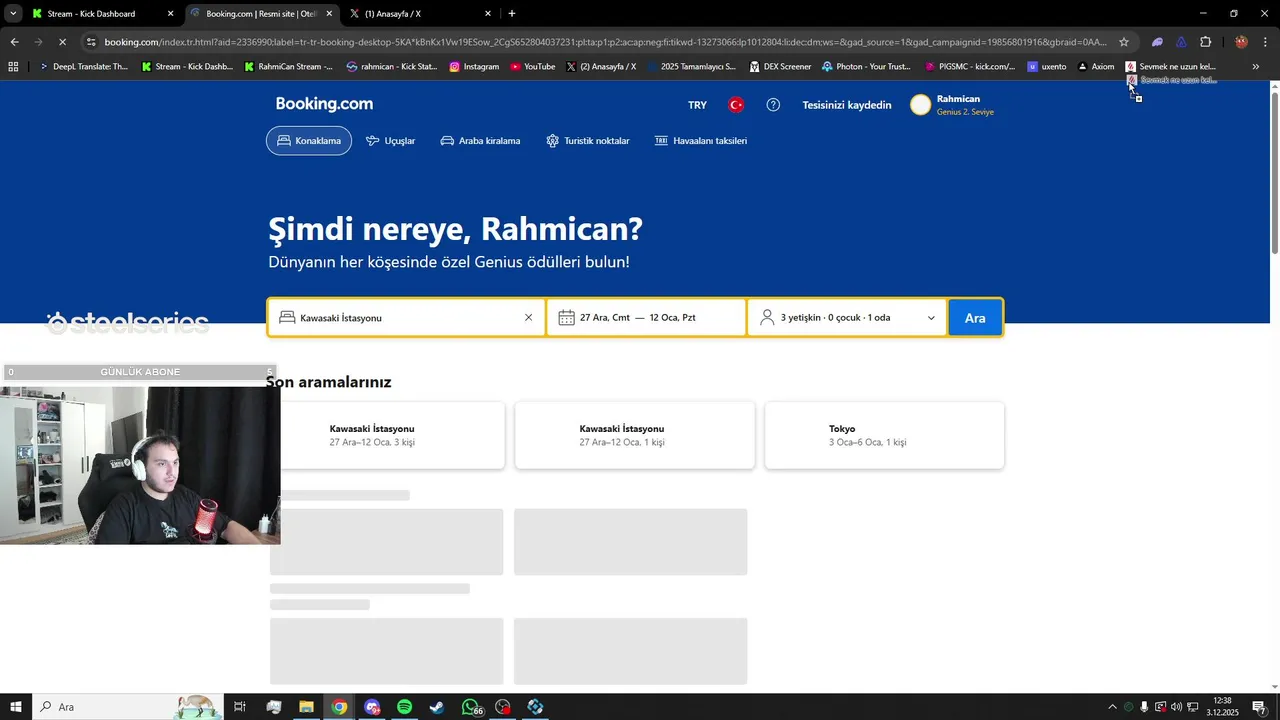
Task: Select the Araba kiralama tab
Action: click(480, 141)
